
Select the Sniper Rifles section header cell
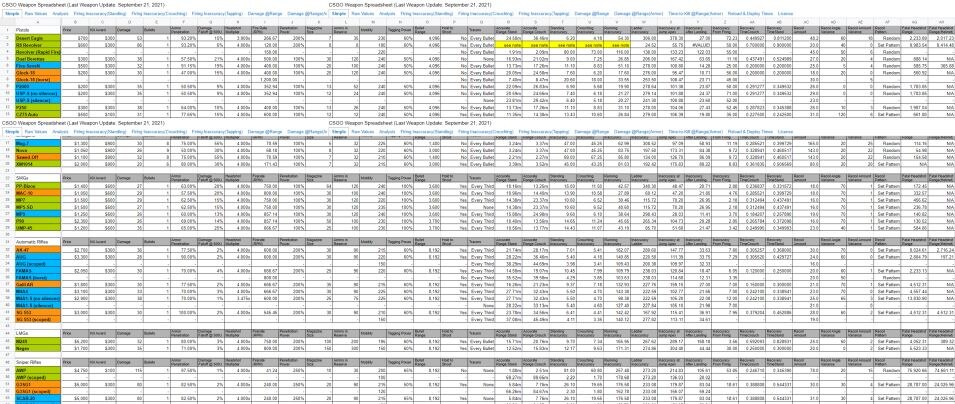tap(37, 363)
